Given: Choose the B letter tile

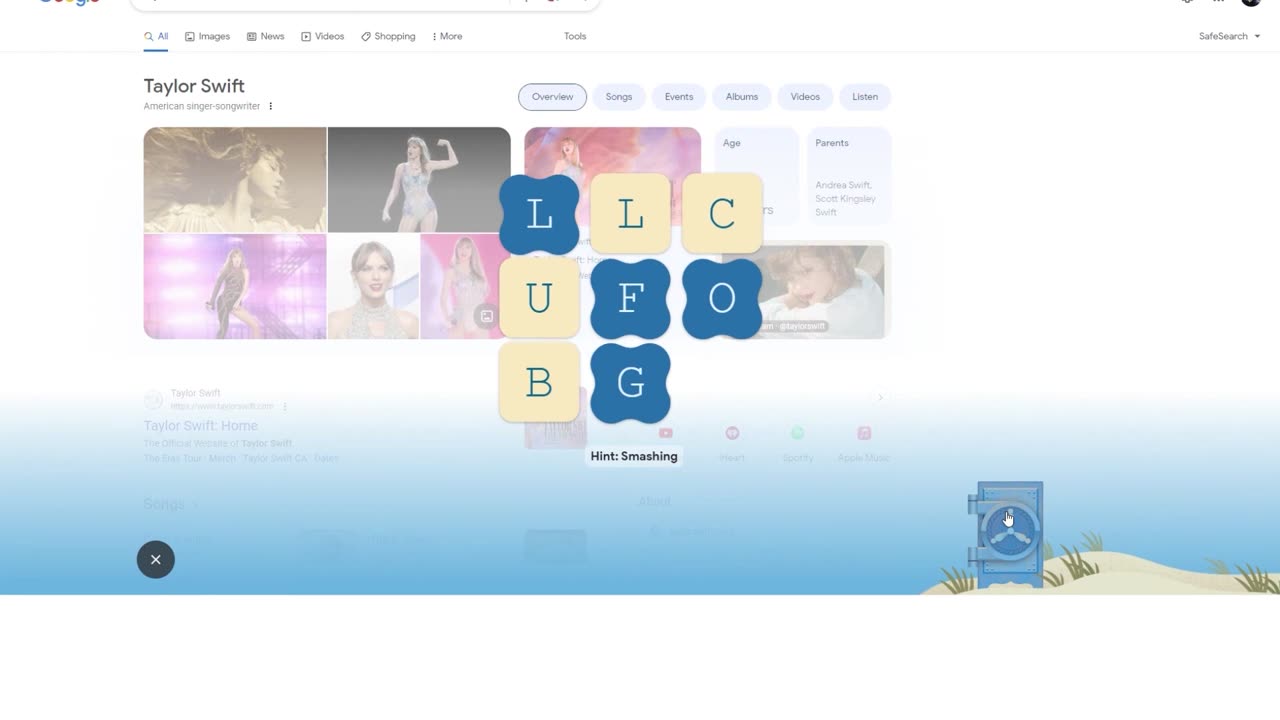Looking at the screenshot, I should [539, 383].
